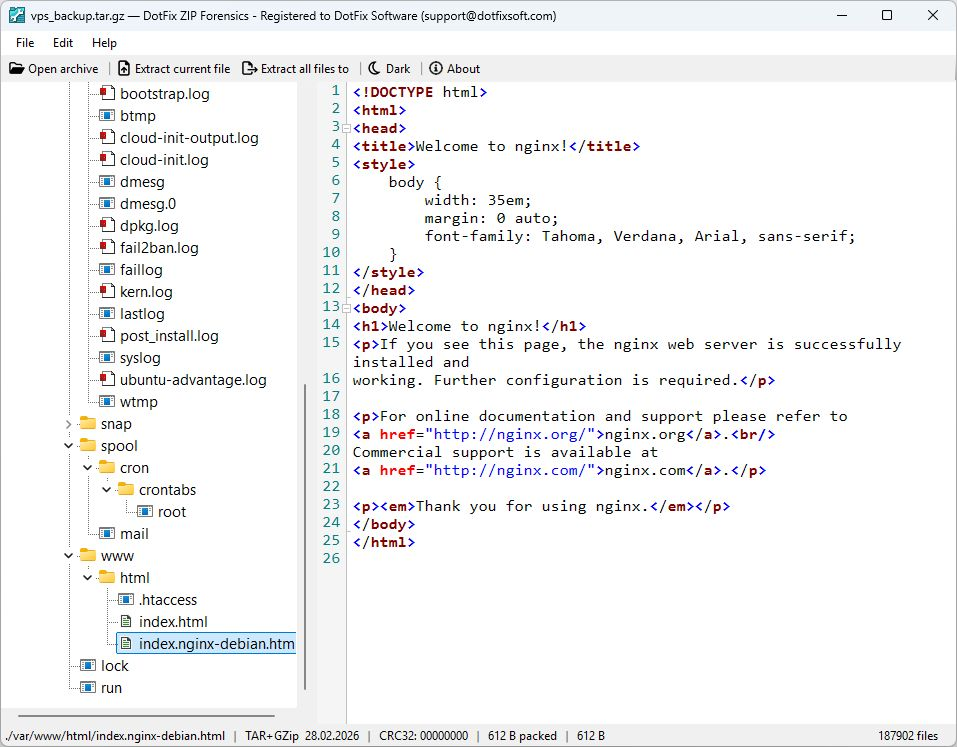This screenshot has width=957, height=747.
Task: Click the html folder icon
Action: click(107, 577)
